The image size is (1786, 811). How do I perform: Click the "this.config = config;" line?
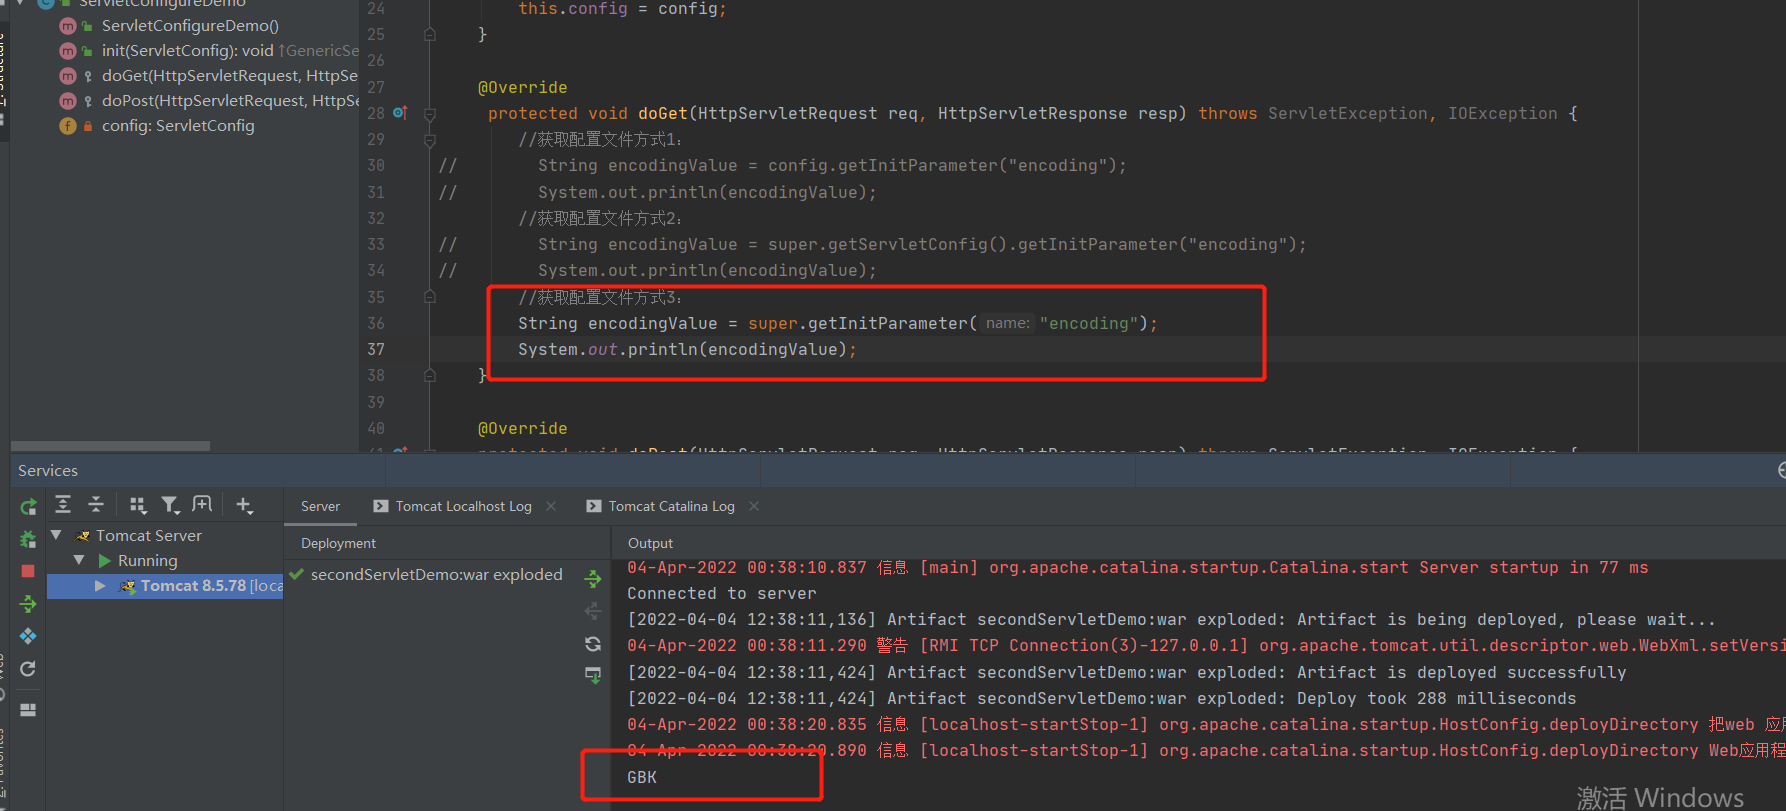tap(622, 9)
